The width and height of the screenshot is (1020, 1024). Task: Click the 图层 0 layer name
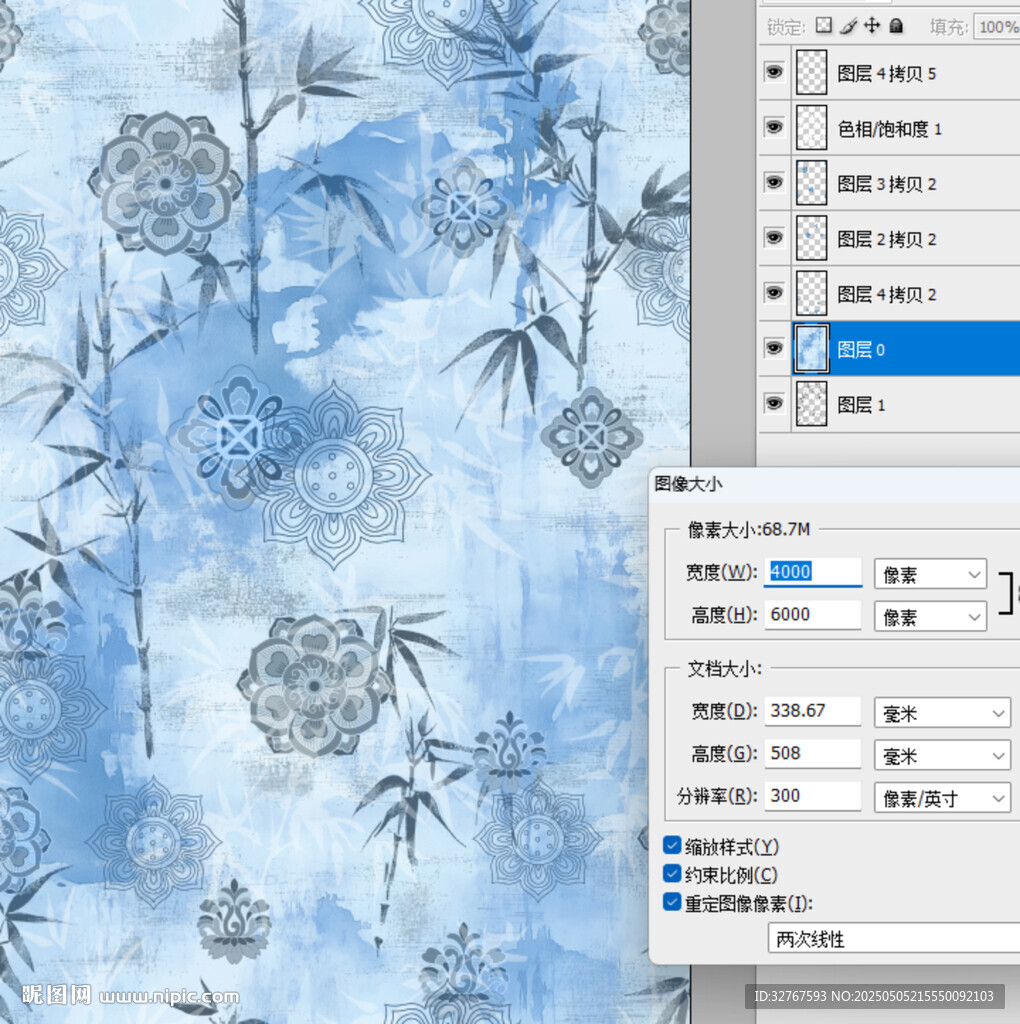[x=861, y=349]
